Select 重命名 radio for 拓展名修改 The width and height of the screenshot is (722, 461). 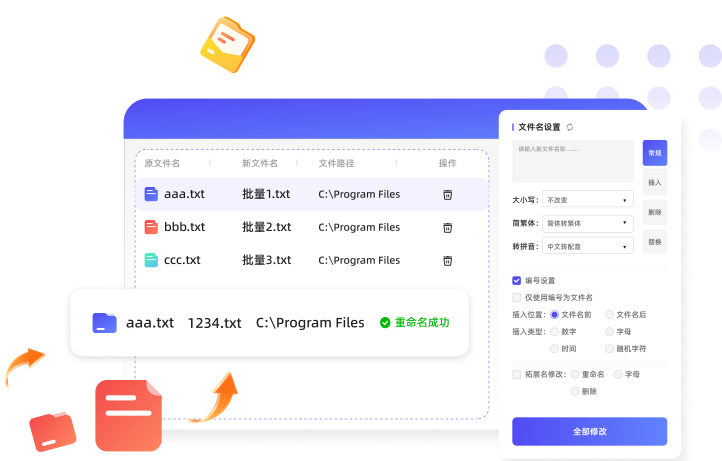point(575,374)
